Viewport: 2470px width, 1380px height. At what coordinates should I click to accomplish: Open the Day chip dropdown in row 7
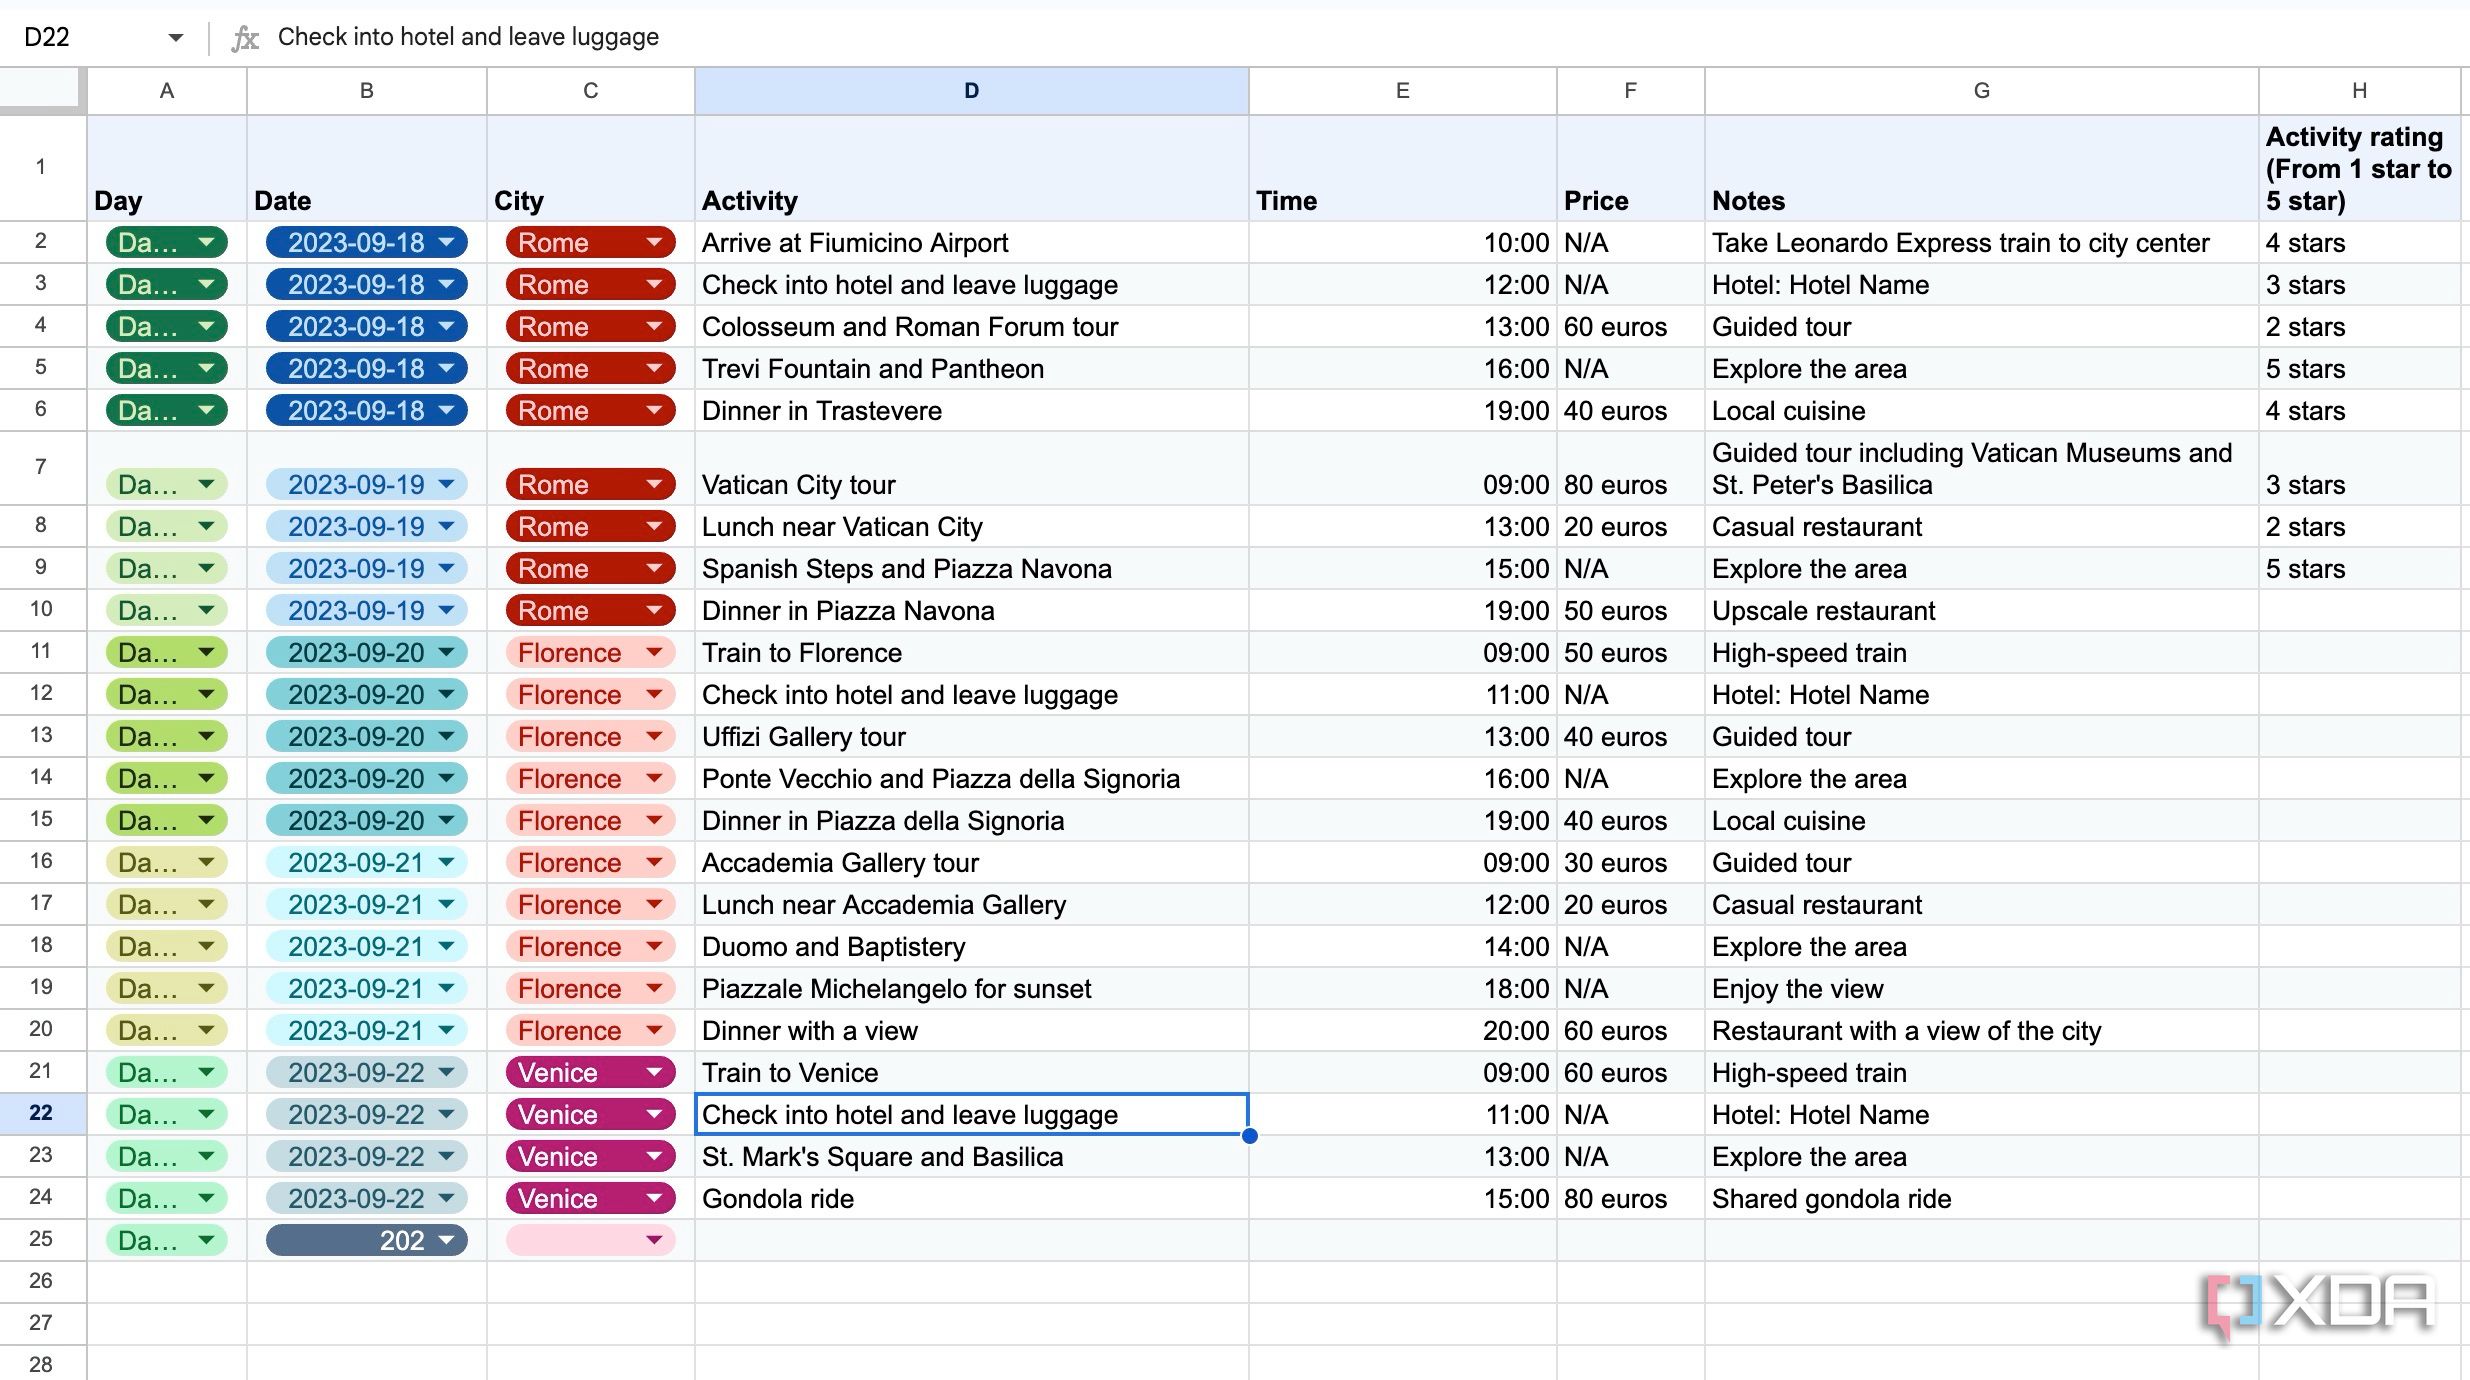click(x=206, y=485)
